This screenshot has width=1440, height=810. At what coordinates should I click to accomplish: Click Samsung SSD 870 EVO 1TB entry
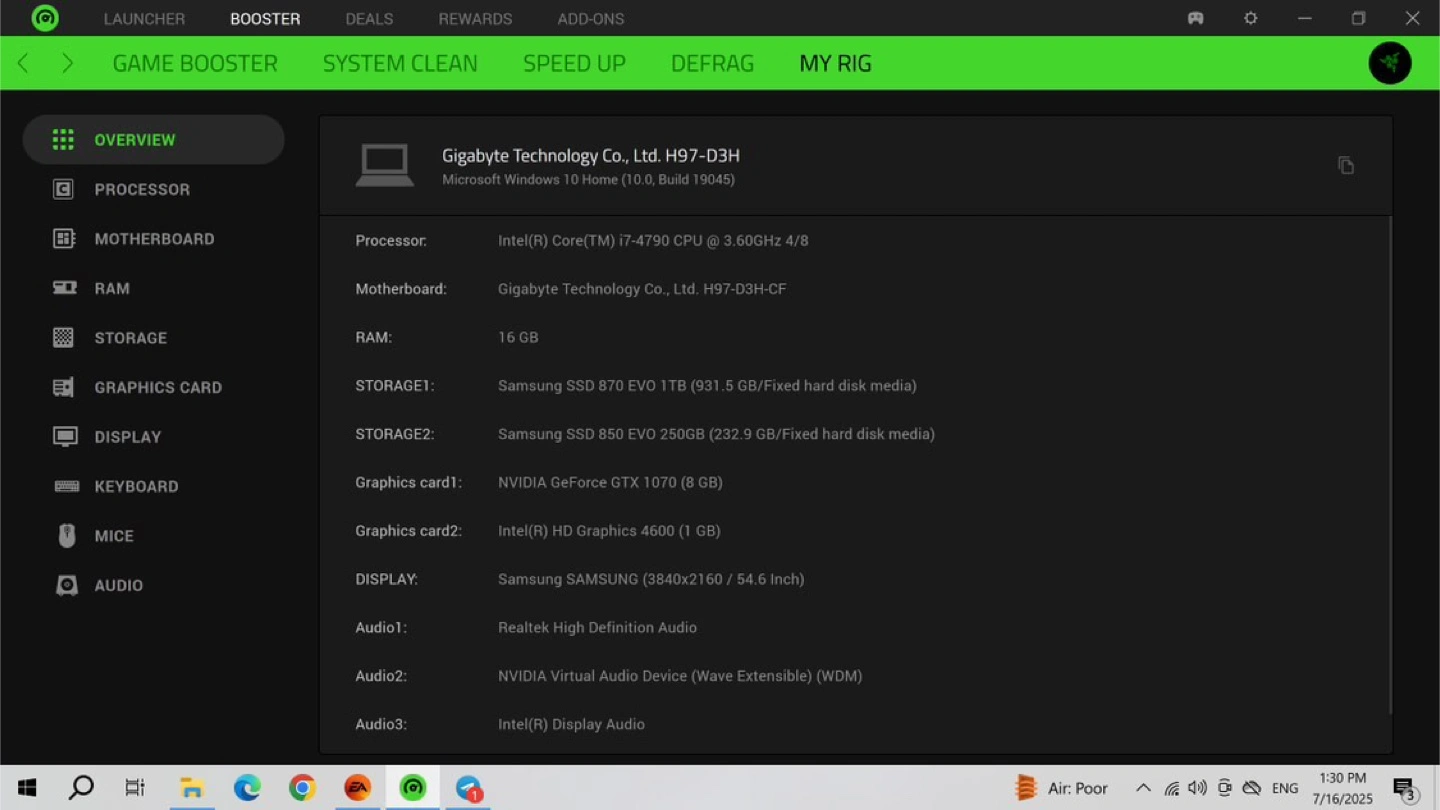tap(707, 386)
